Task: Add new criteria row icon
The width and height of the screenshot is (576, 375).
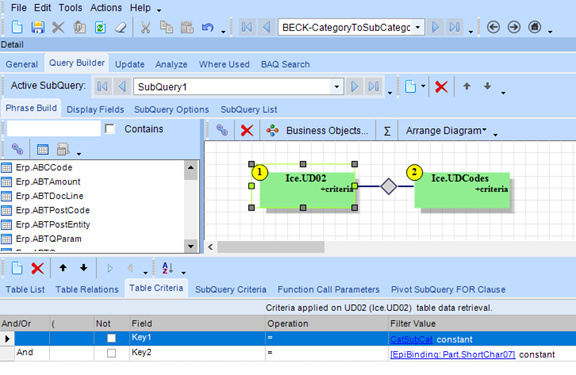Action: pos(17,268)
